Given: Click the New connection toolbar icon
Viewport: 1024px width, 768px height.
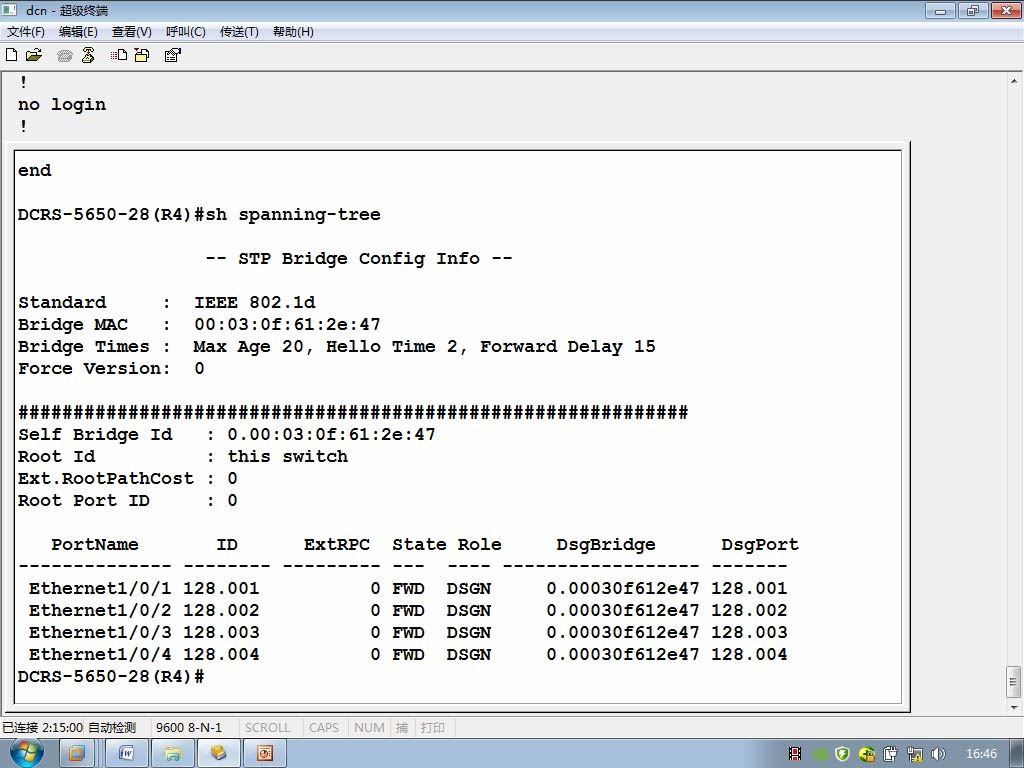Looking at the screenshot, I should pyautogui.click(x=11, y=55).
